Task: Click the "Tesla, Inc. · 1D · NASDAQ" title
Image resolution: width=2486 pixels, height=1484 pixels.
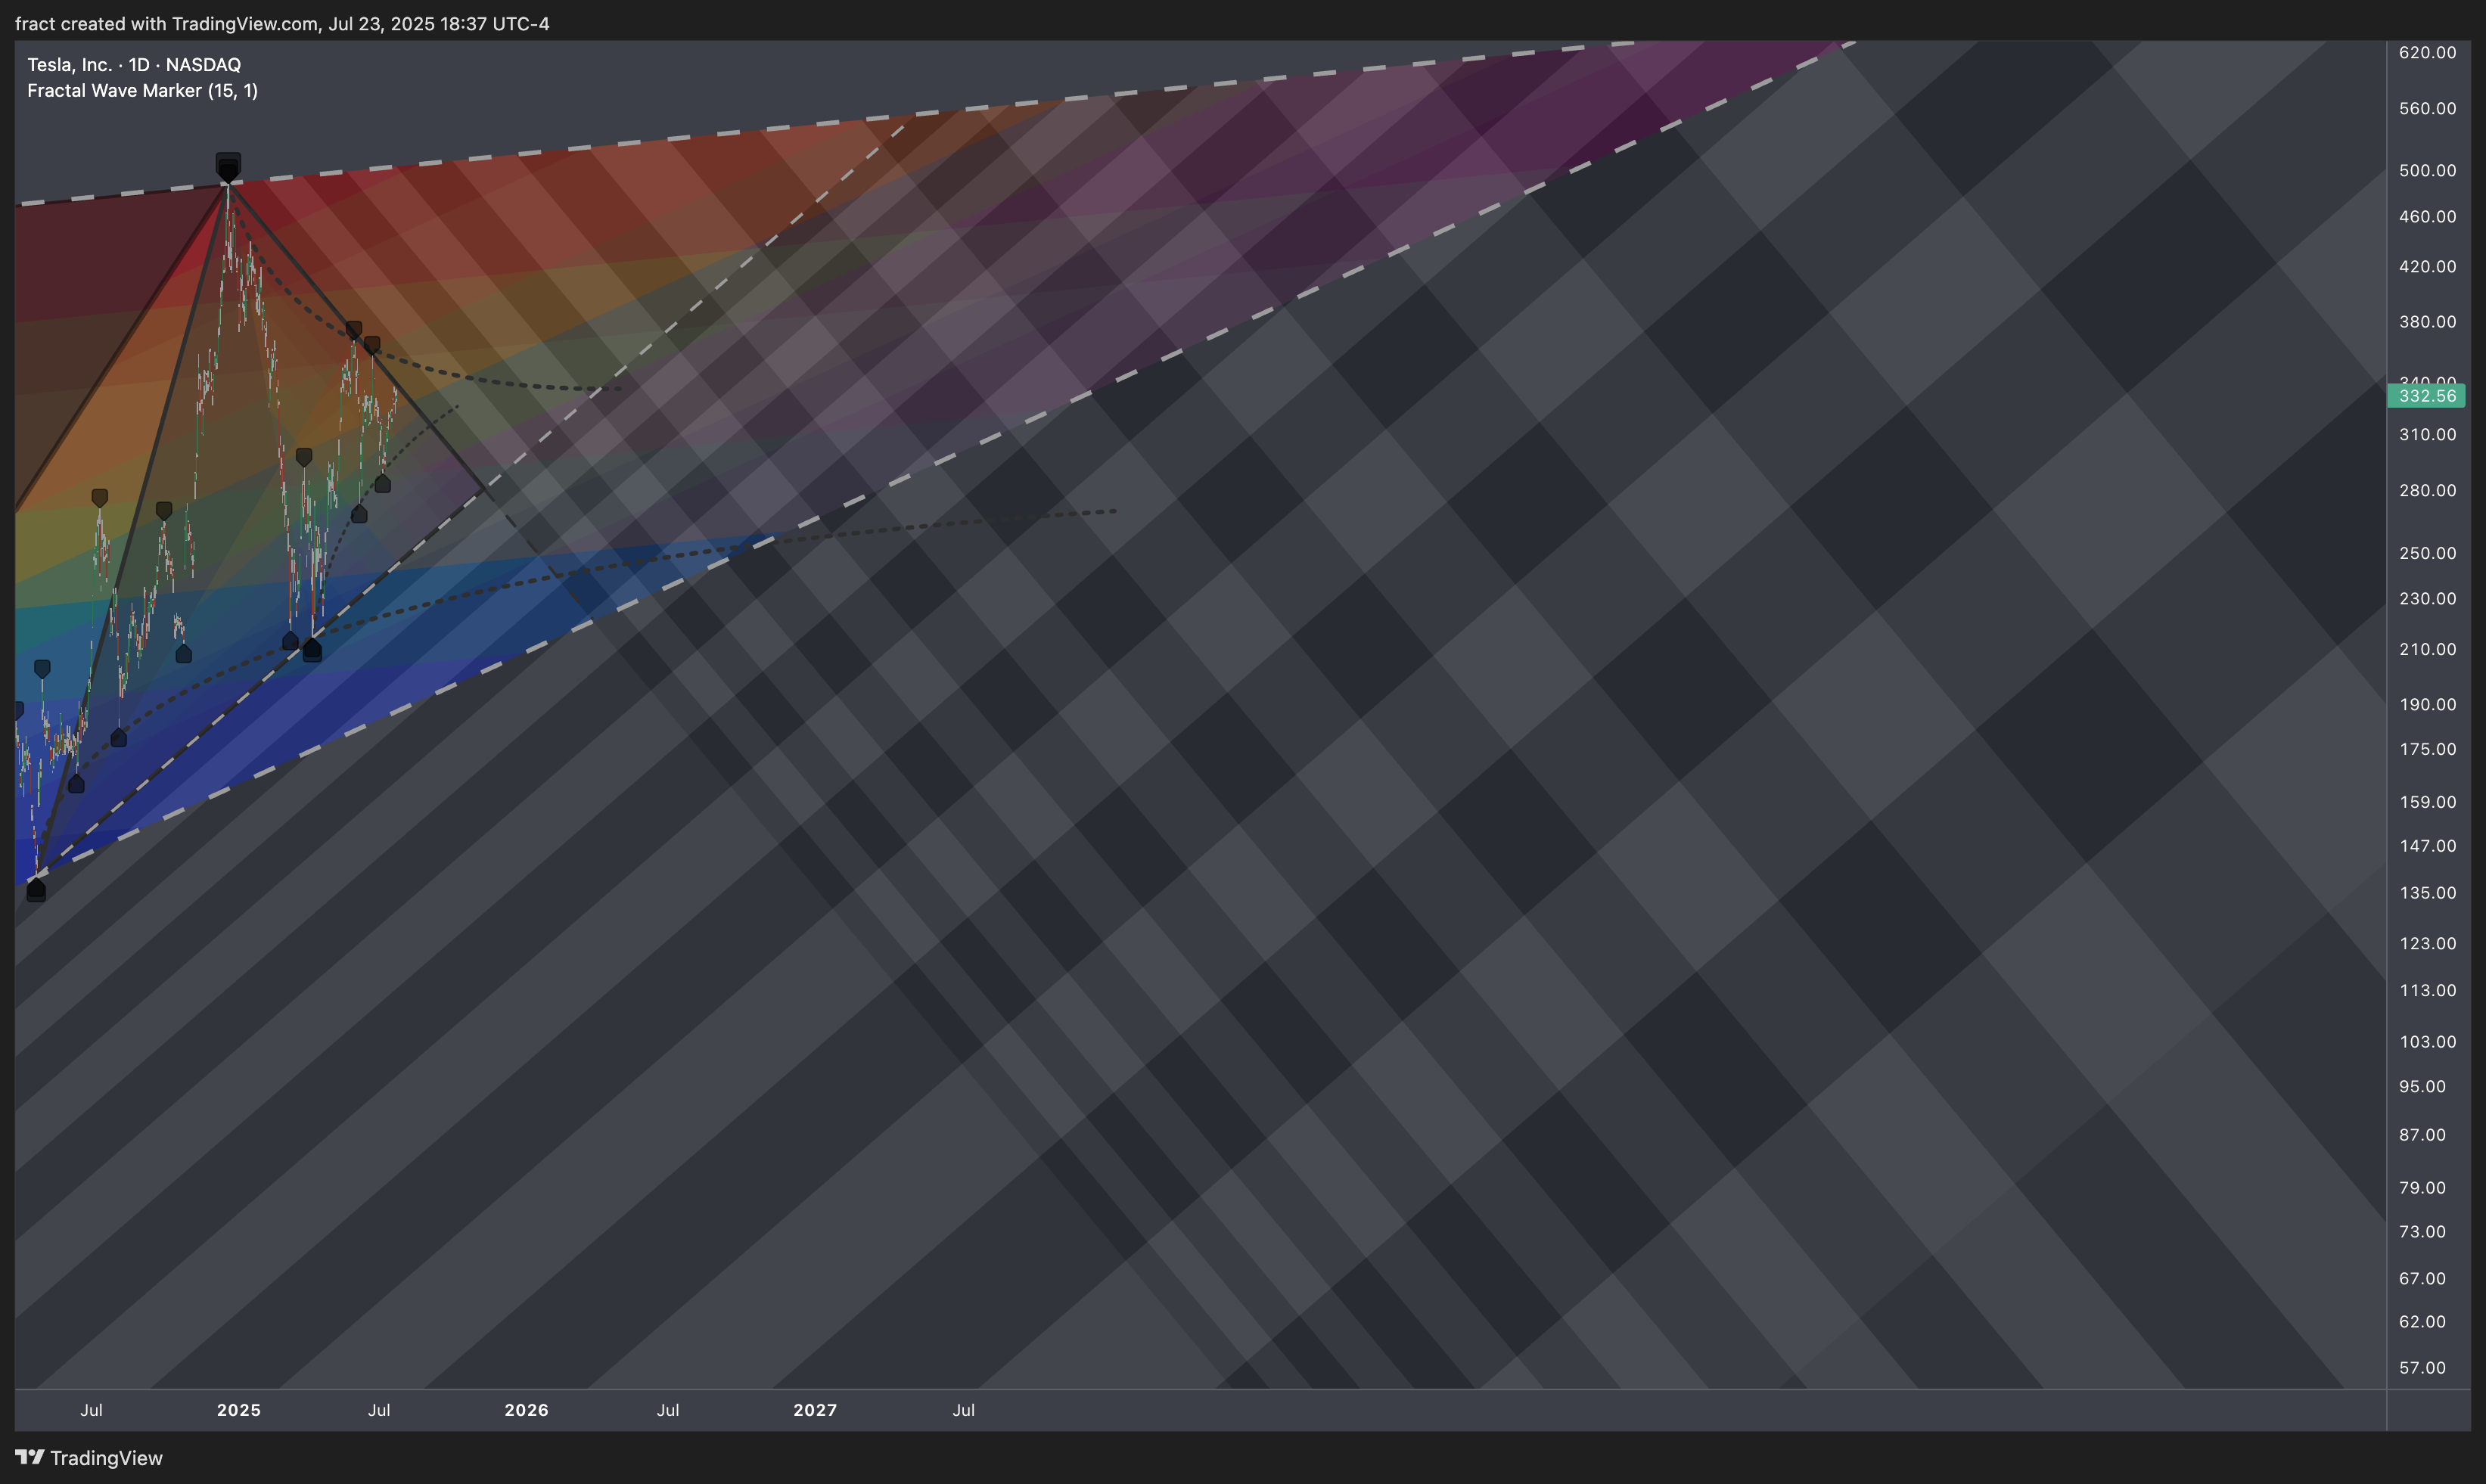Action: [x=134, y=64]
